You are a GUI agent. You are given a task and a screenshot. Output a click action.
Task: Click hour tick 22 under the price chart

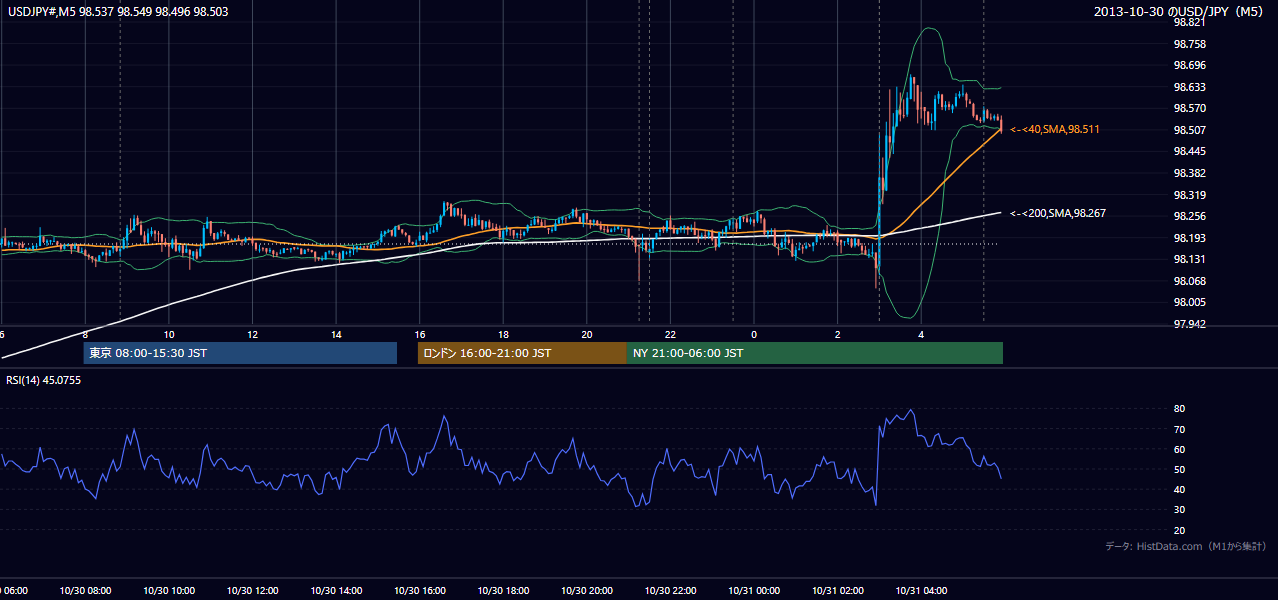pos(670,334)
